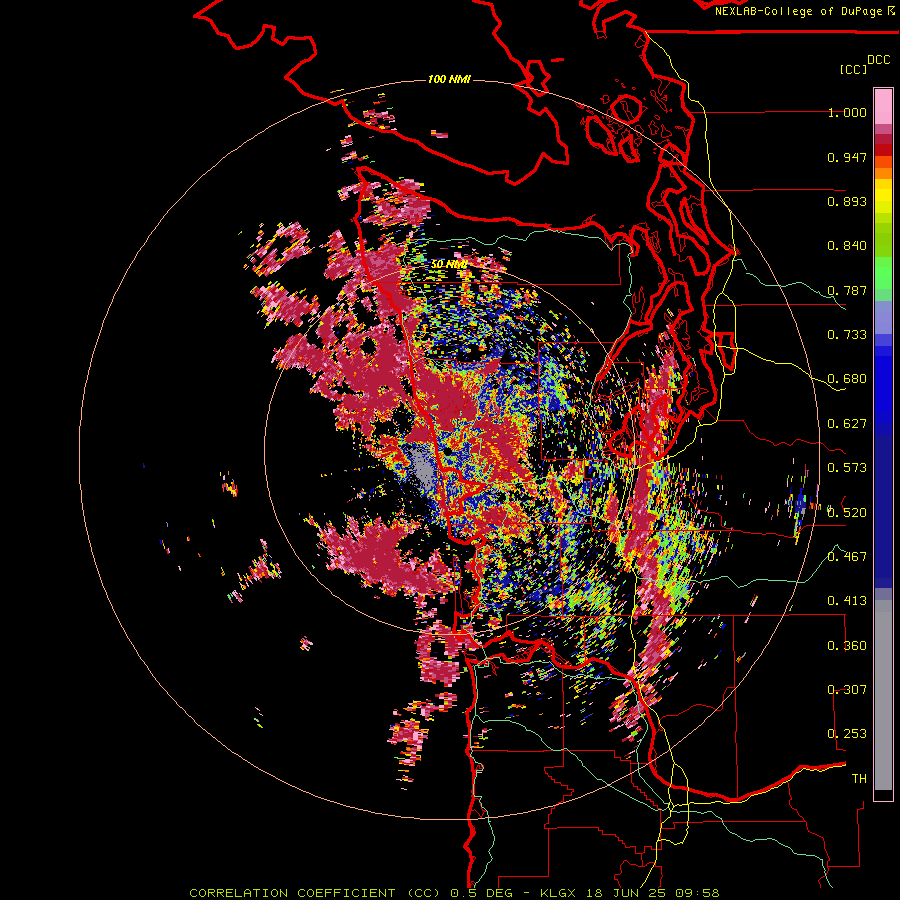Click the 0.893 scale value
Image resolution: width=900 pixels, height=900 pixels.
847,201
